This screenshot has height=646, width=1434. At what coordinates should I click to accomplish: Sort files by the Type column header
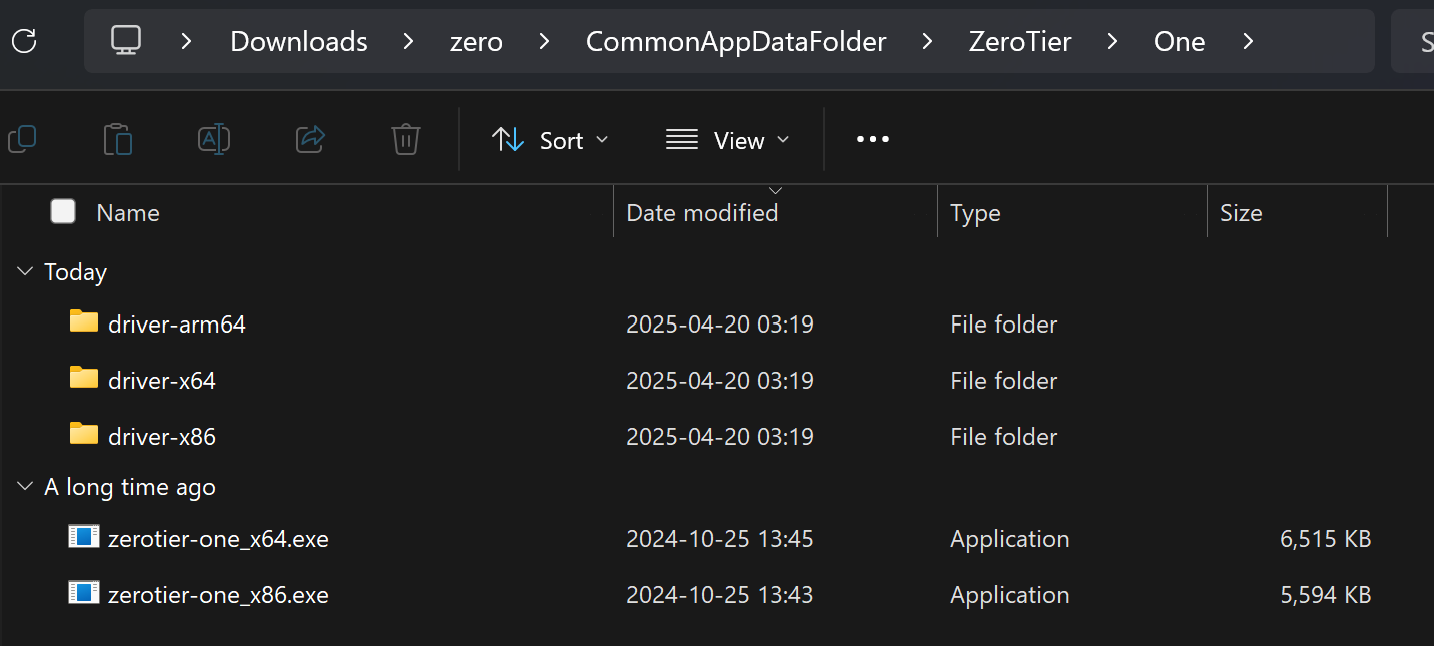(x=975, y=213)
